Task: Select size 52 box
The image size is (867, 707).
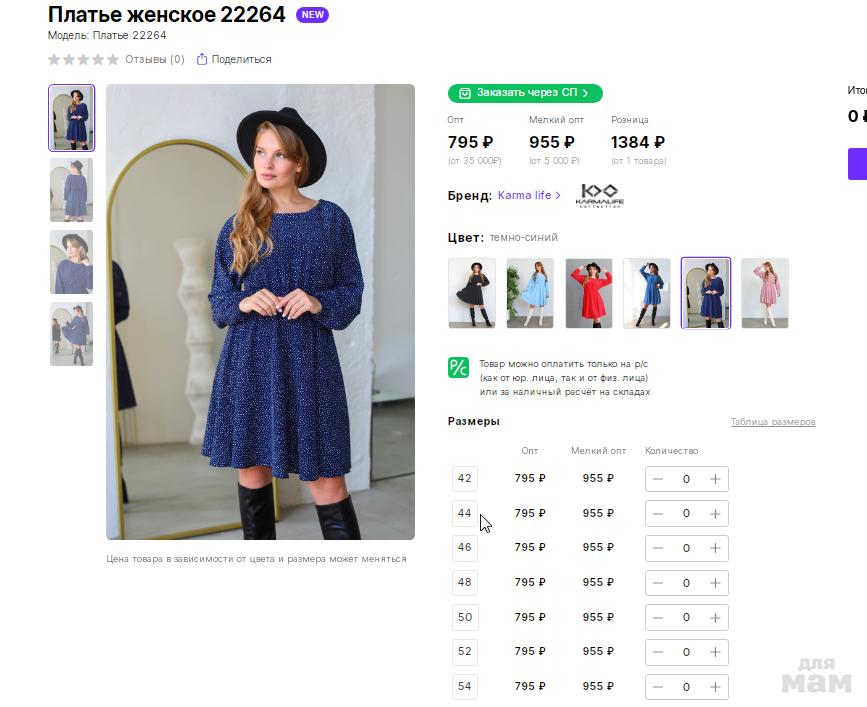Action: [465, 652]
